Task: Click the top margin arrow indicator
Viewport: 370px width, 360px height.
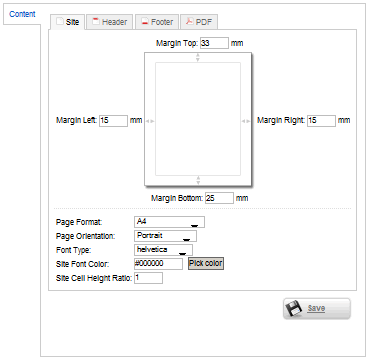Action: pyautogui.click(x=198, y=57)
